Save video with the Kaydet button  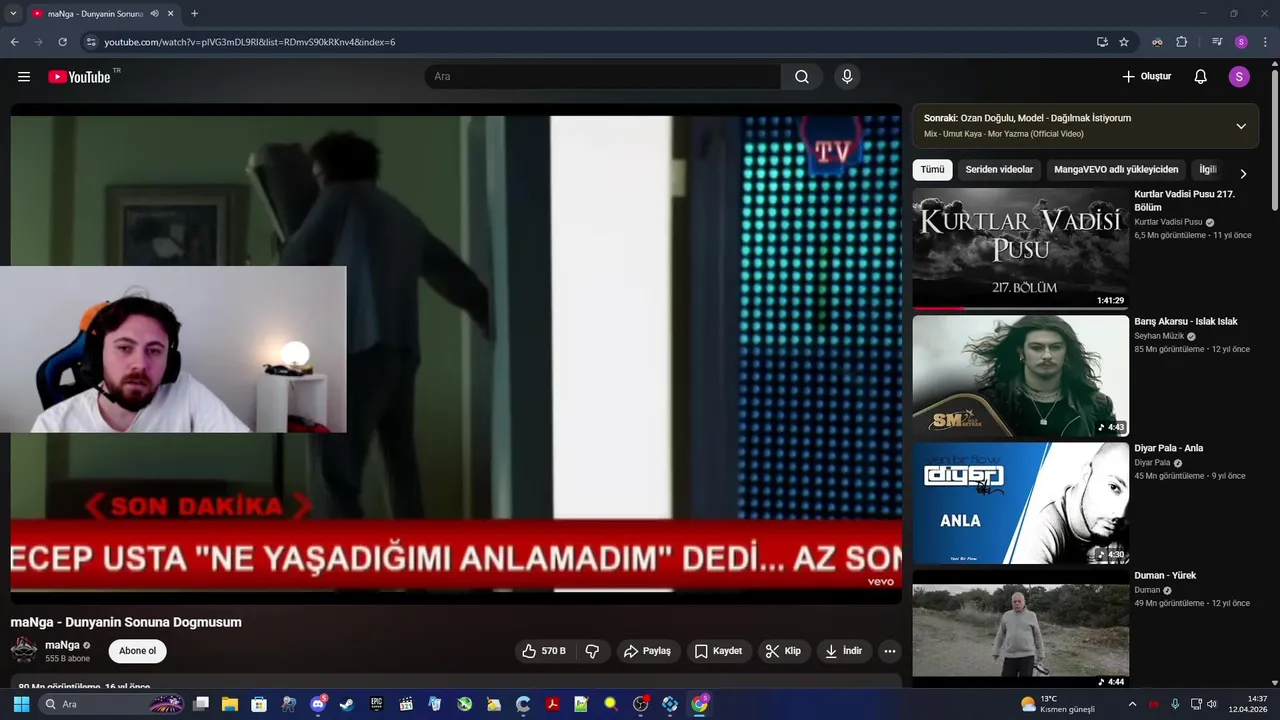(719, 651)
